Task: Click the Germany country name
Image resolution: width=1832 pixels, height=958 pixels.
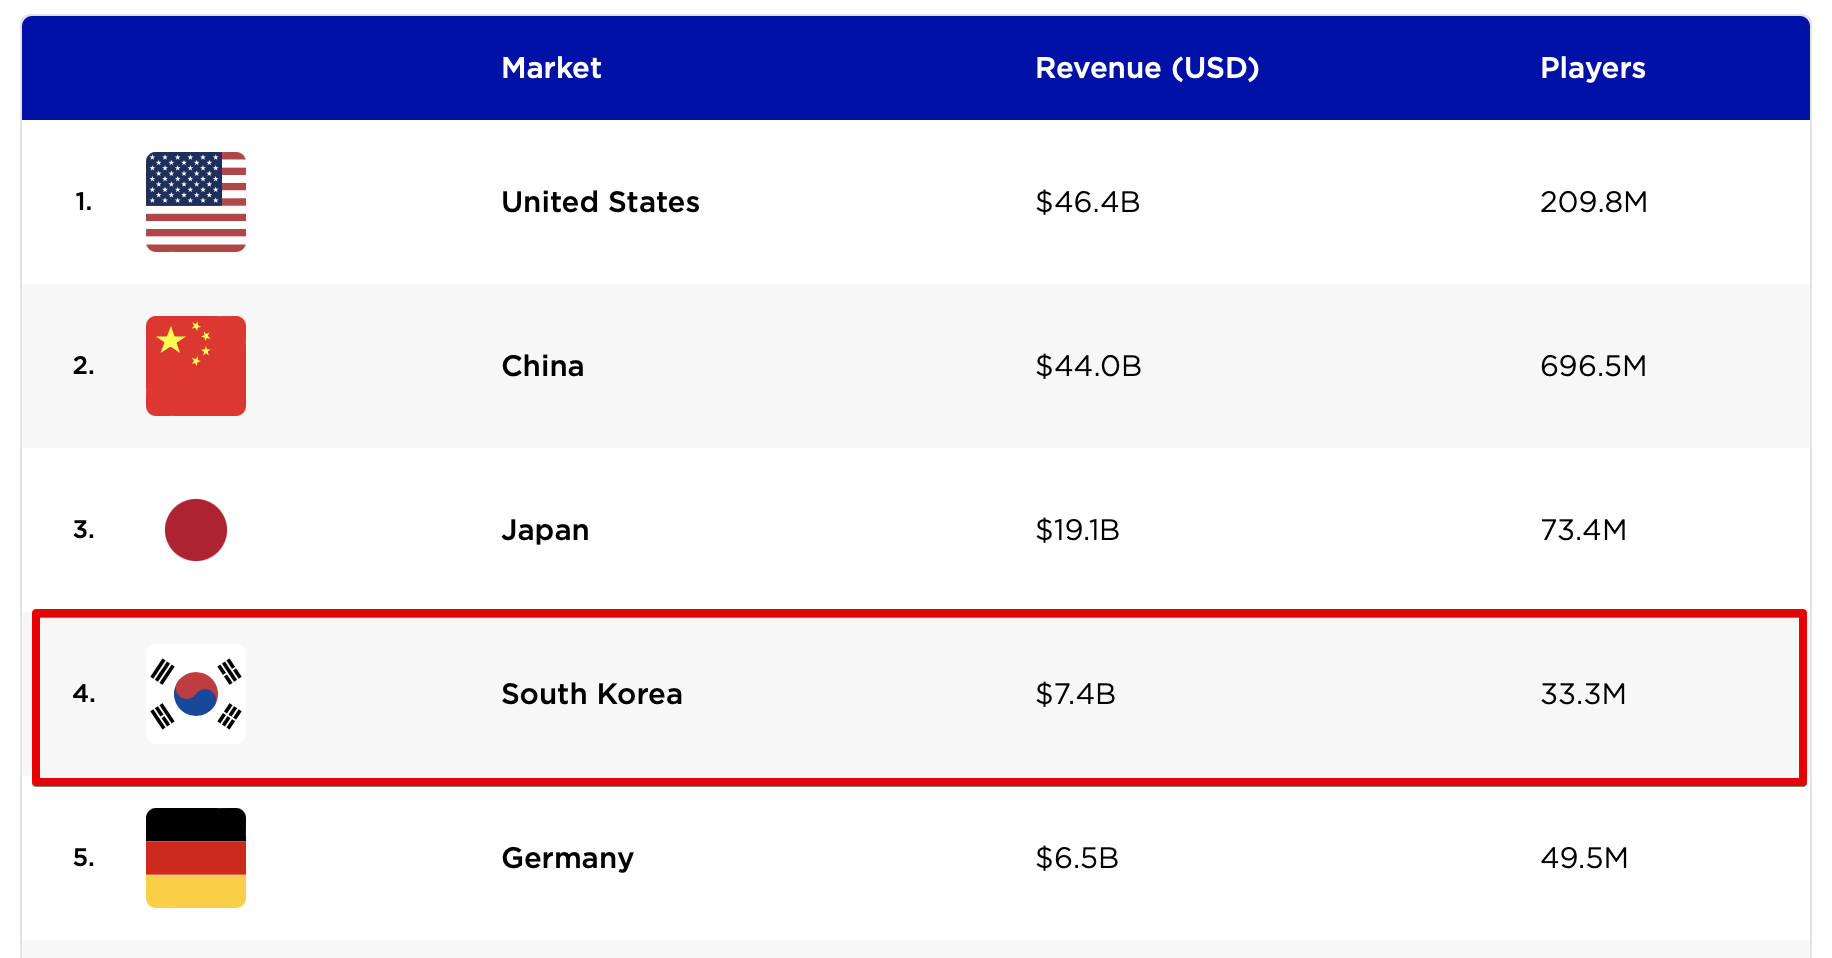Action: (x=567, y=857)
